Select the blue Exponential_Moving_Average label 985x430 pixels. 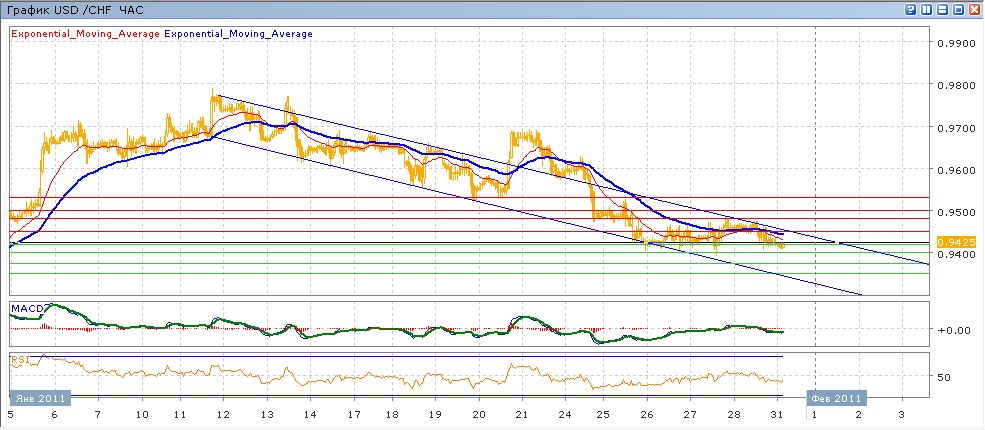pos(238,34)
